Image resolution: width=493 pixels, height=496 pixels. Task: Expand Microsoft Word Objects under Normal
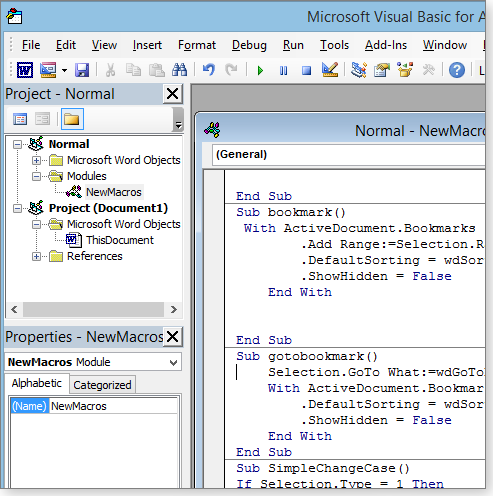pyautogui.click(x=36, y=160)
